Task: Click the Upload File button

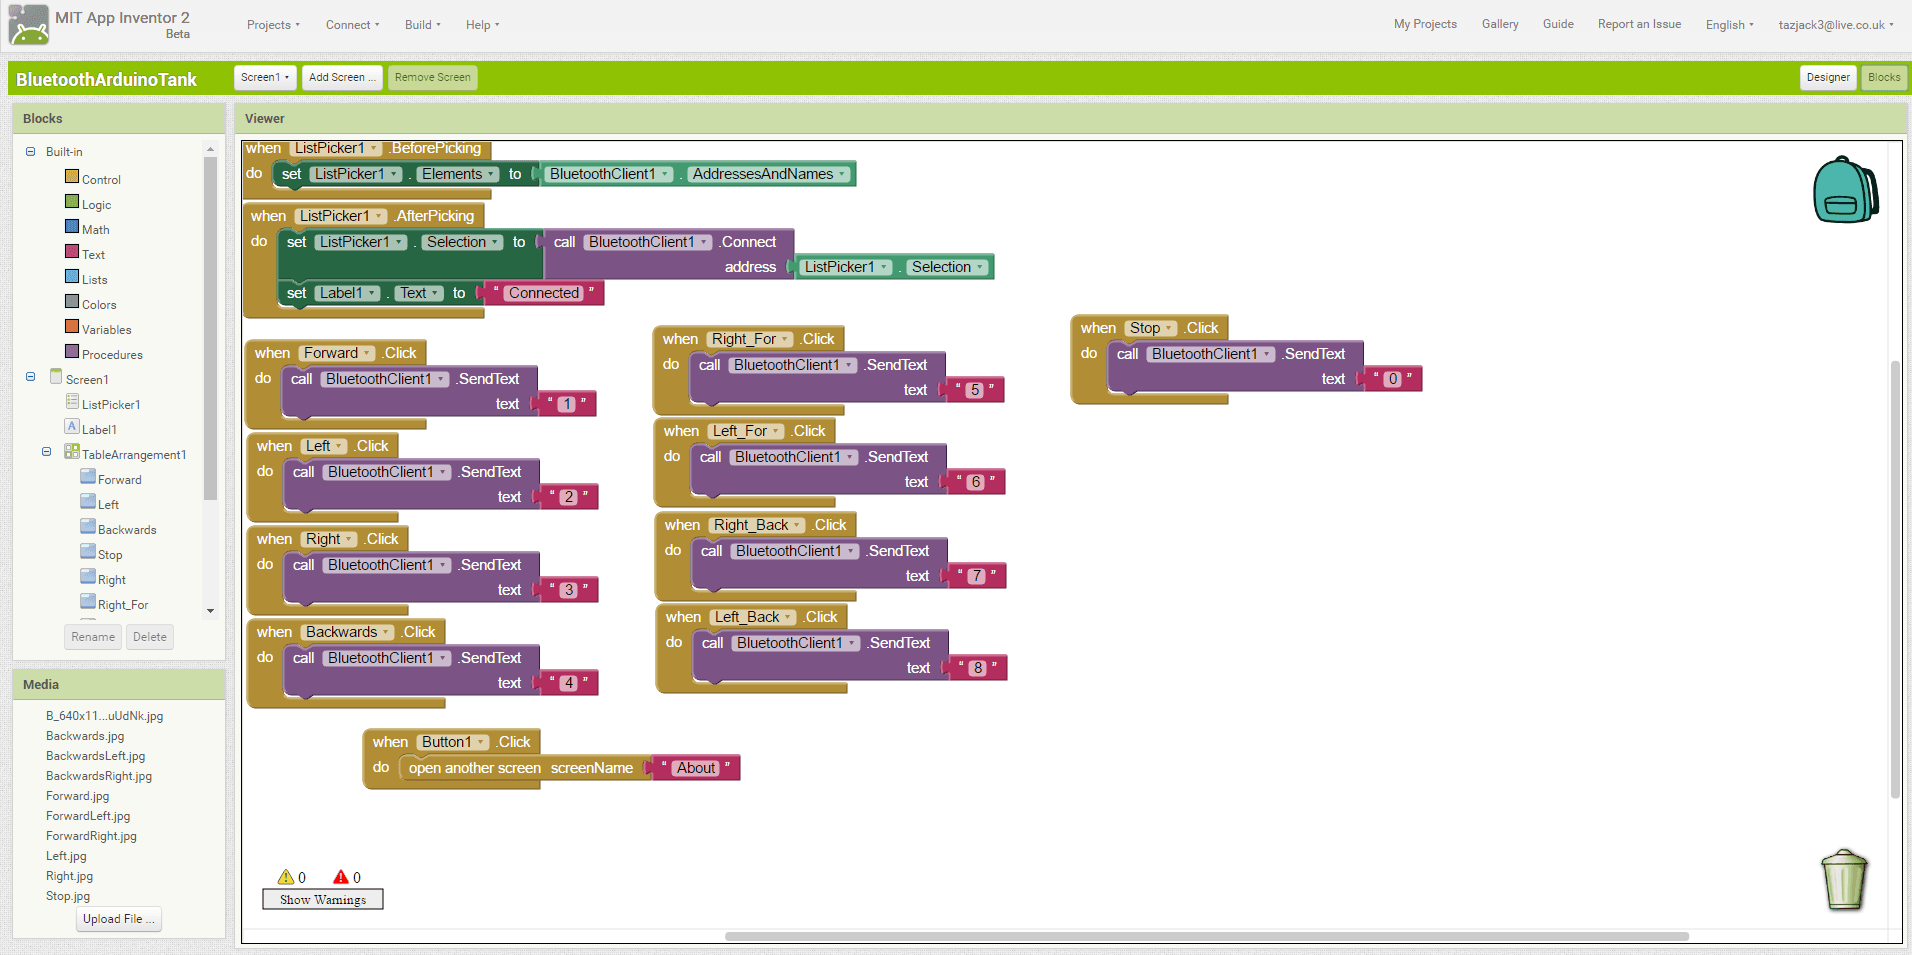Action: [118, 919]
